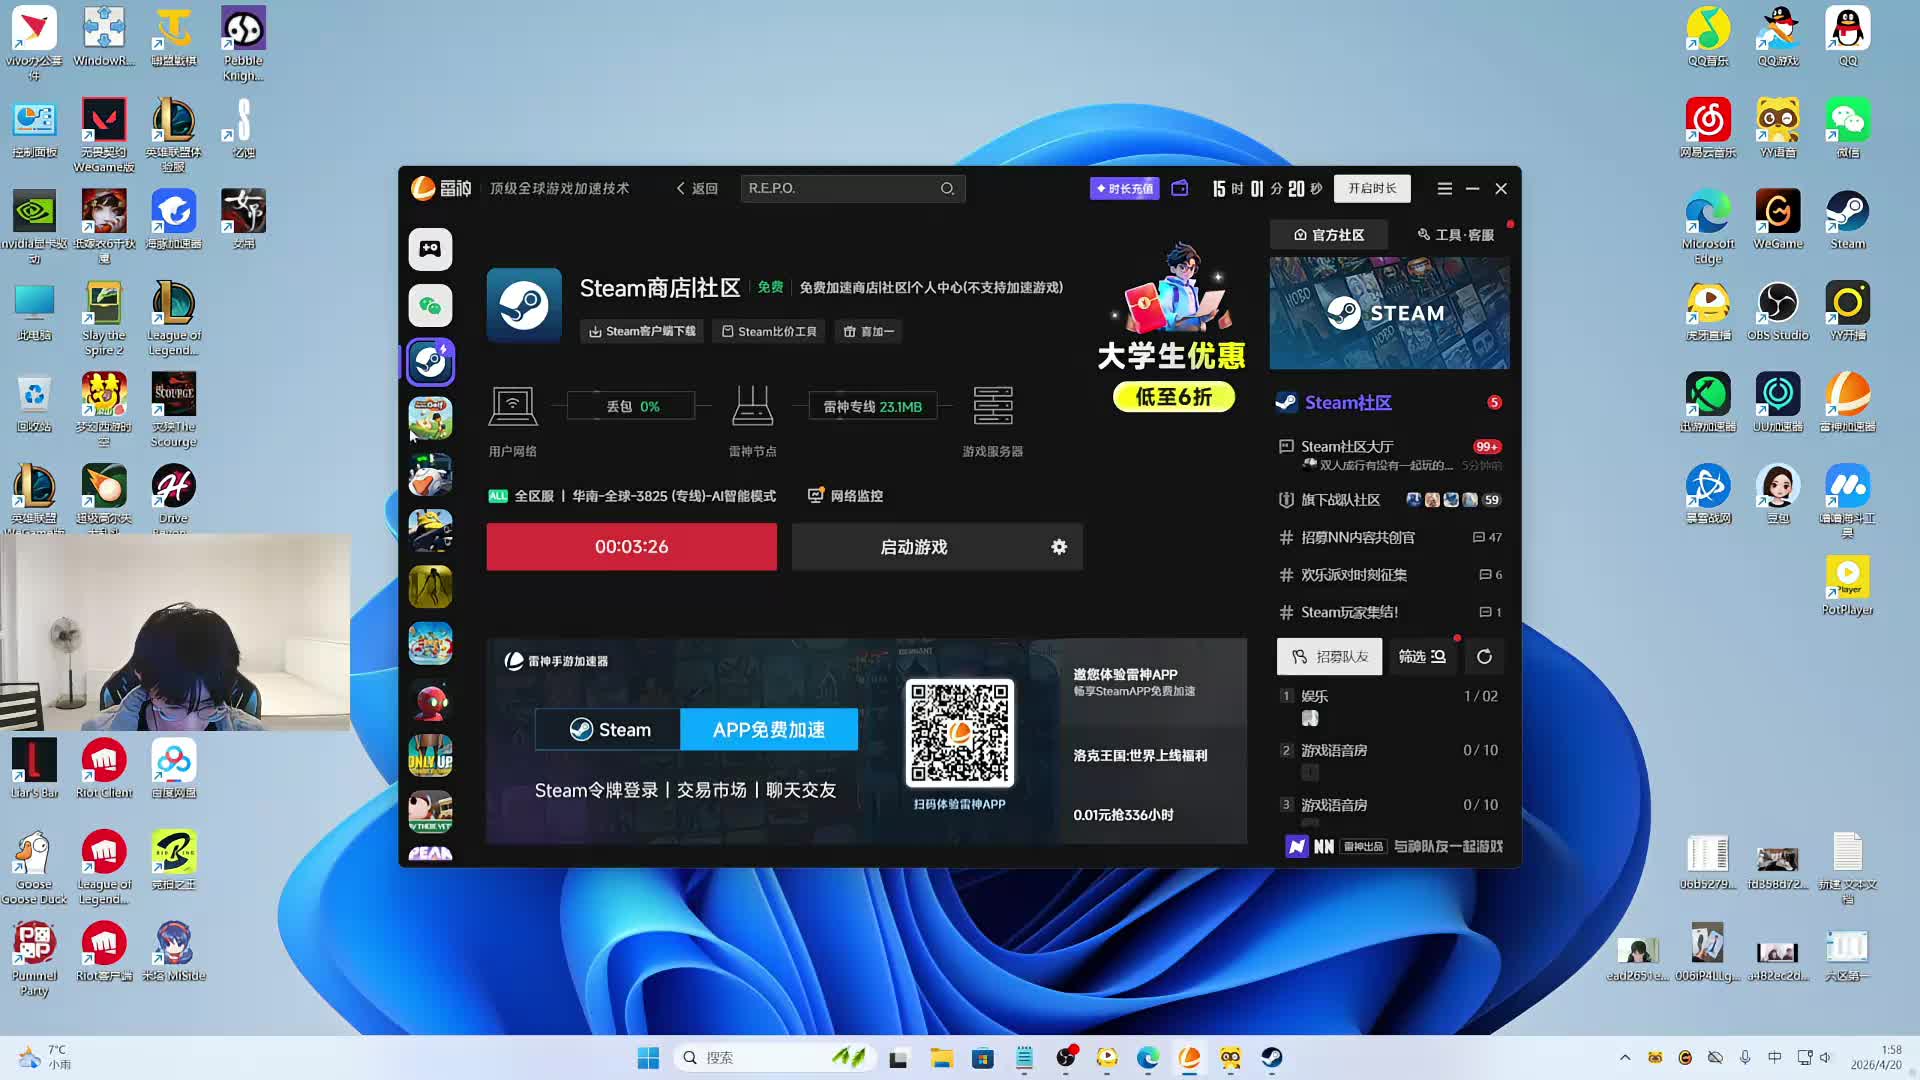Open the 筛选 filter dropdown

pos(1421,657)
